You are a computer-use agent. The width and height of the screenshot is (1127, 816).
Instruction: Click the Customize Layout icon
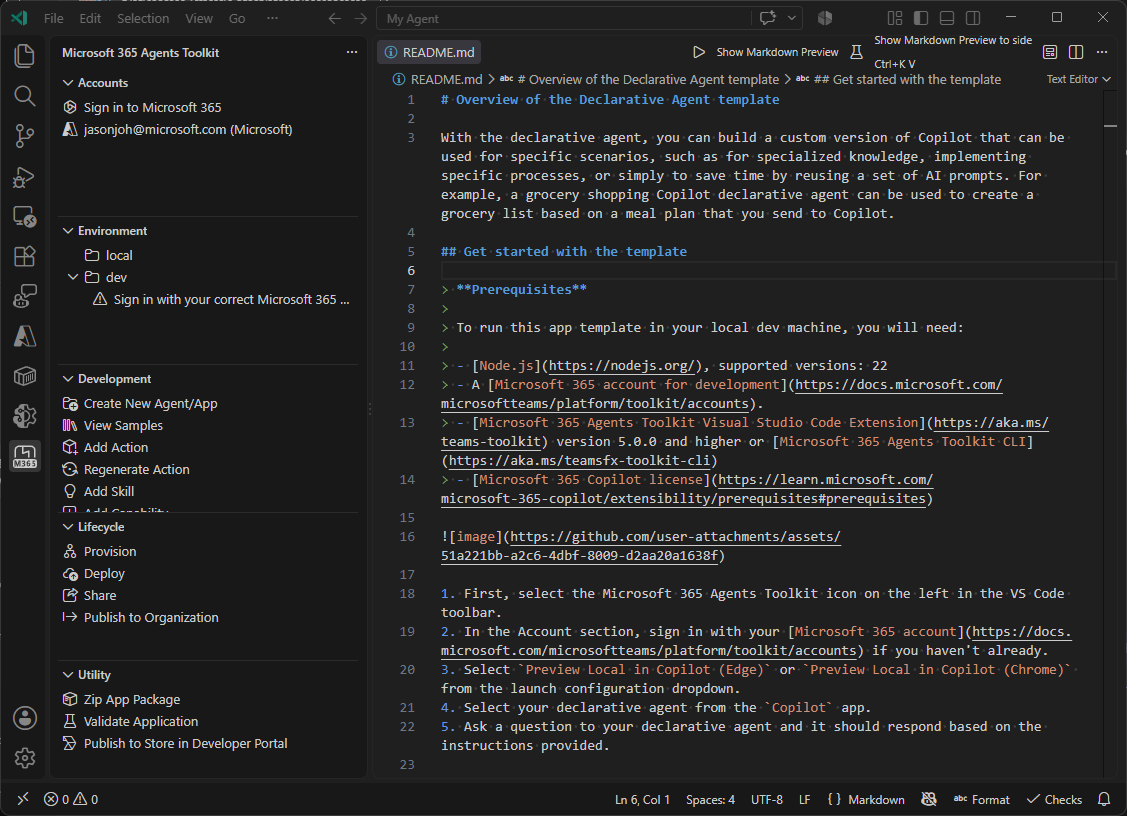pos(894,18)
